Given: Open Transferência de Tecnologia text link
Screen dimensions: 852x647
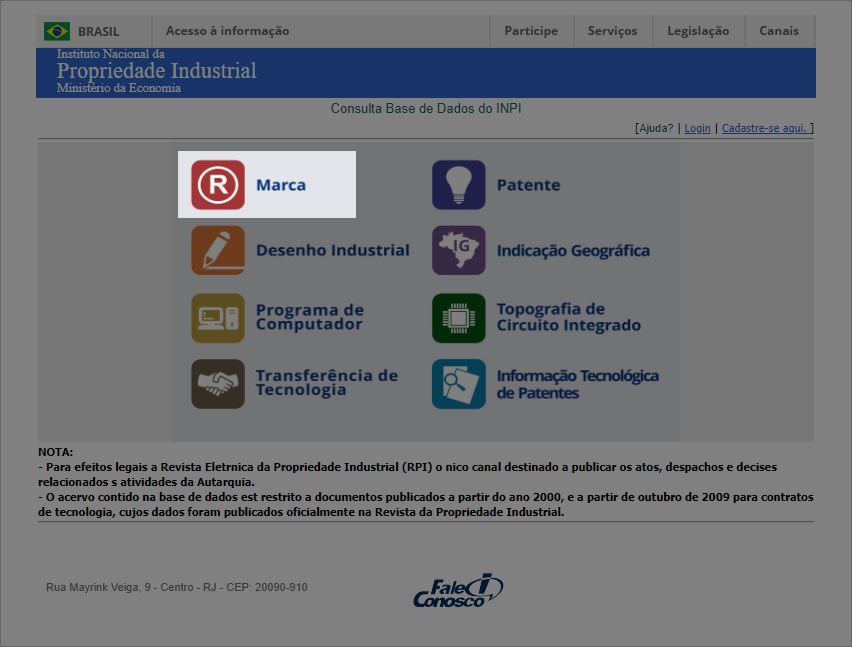Looking at the screenshot, I should pos(327,382).
